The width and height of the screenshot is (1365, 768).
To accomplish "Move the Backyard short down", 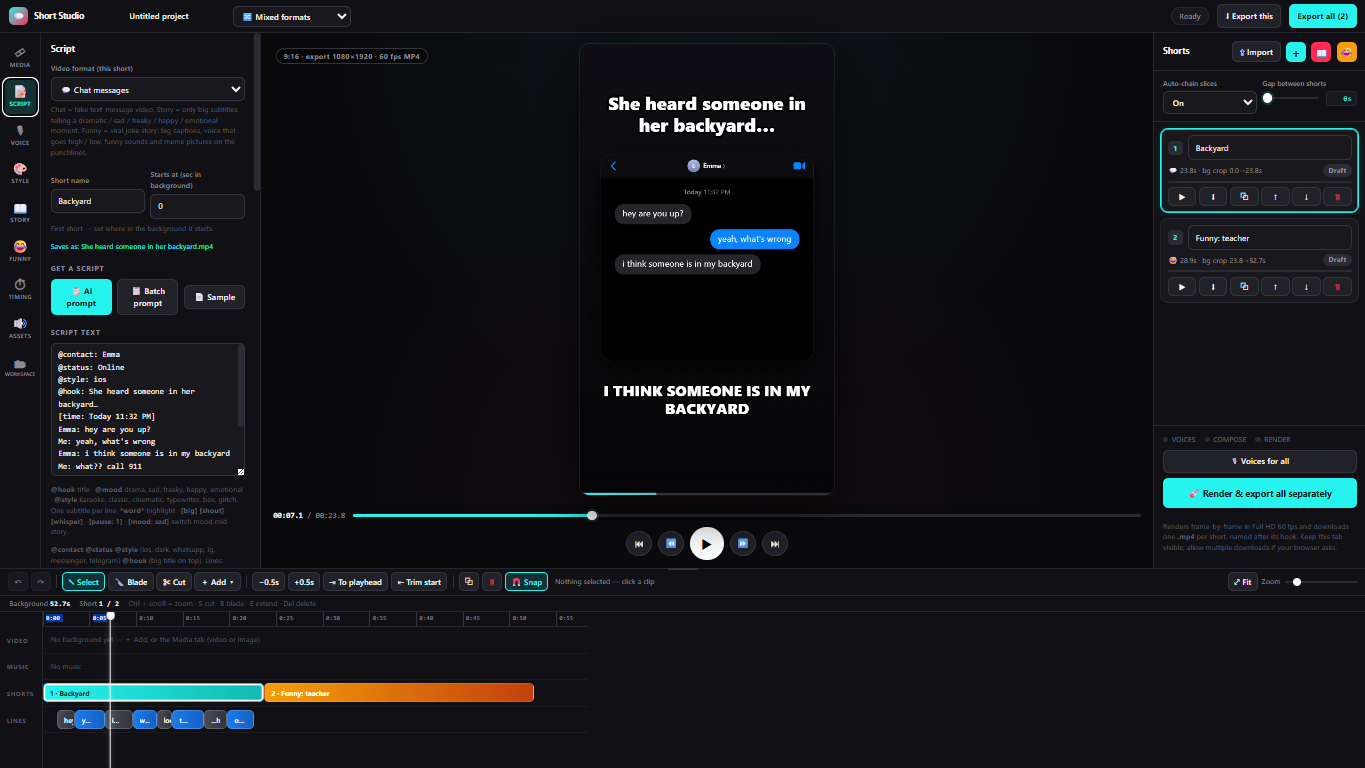I will tap(1306, 197).
